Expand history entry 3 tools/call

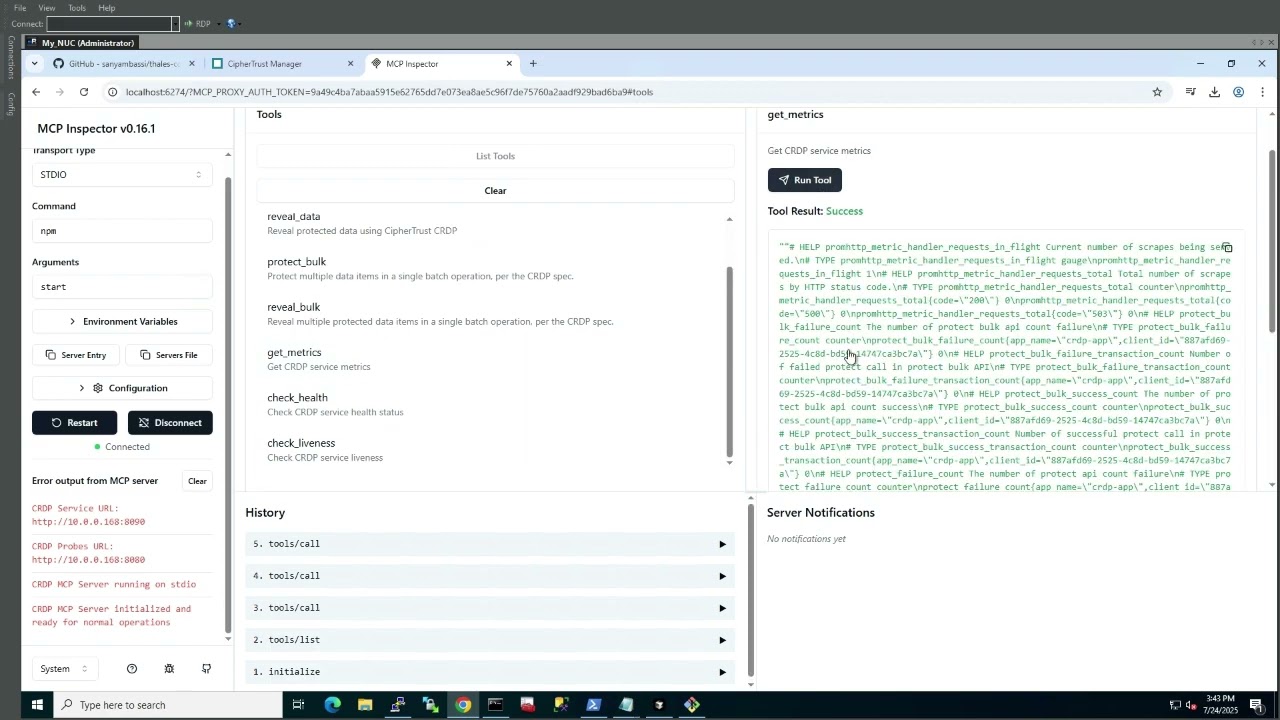pos(490,608)
